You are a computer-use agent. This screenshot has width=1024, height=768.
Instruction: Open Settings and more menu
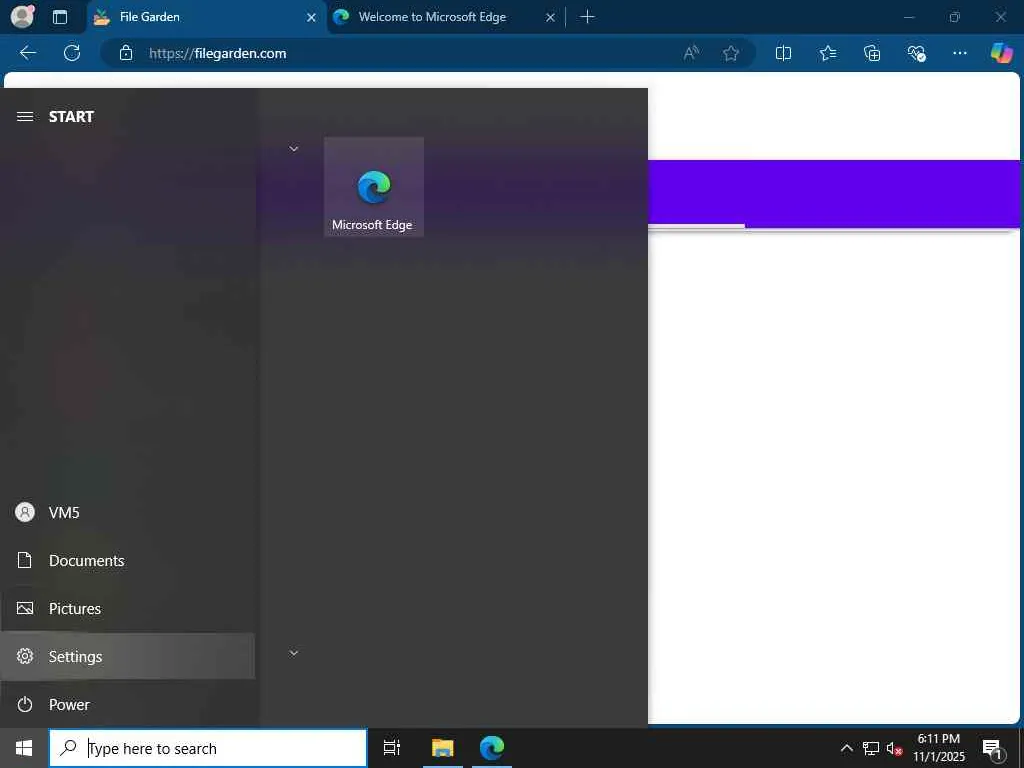point(959,53)
